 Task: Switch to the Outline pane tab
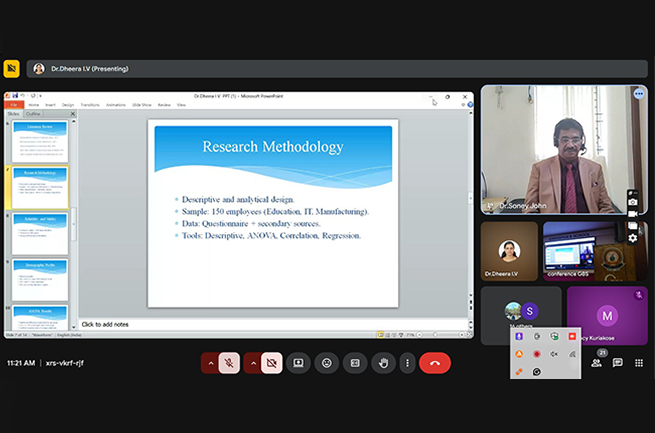(x=33, y=114)
